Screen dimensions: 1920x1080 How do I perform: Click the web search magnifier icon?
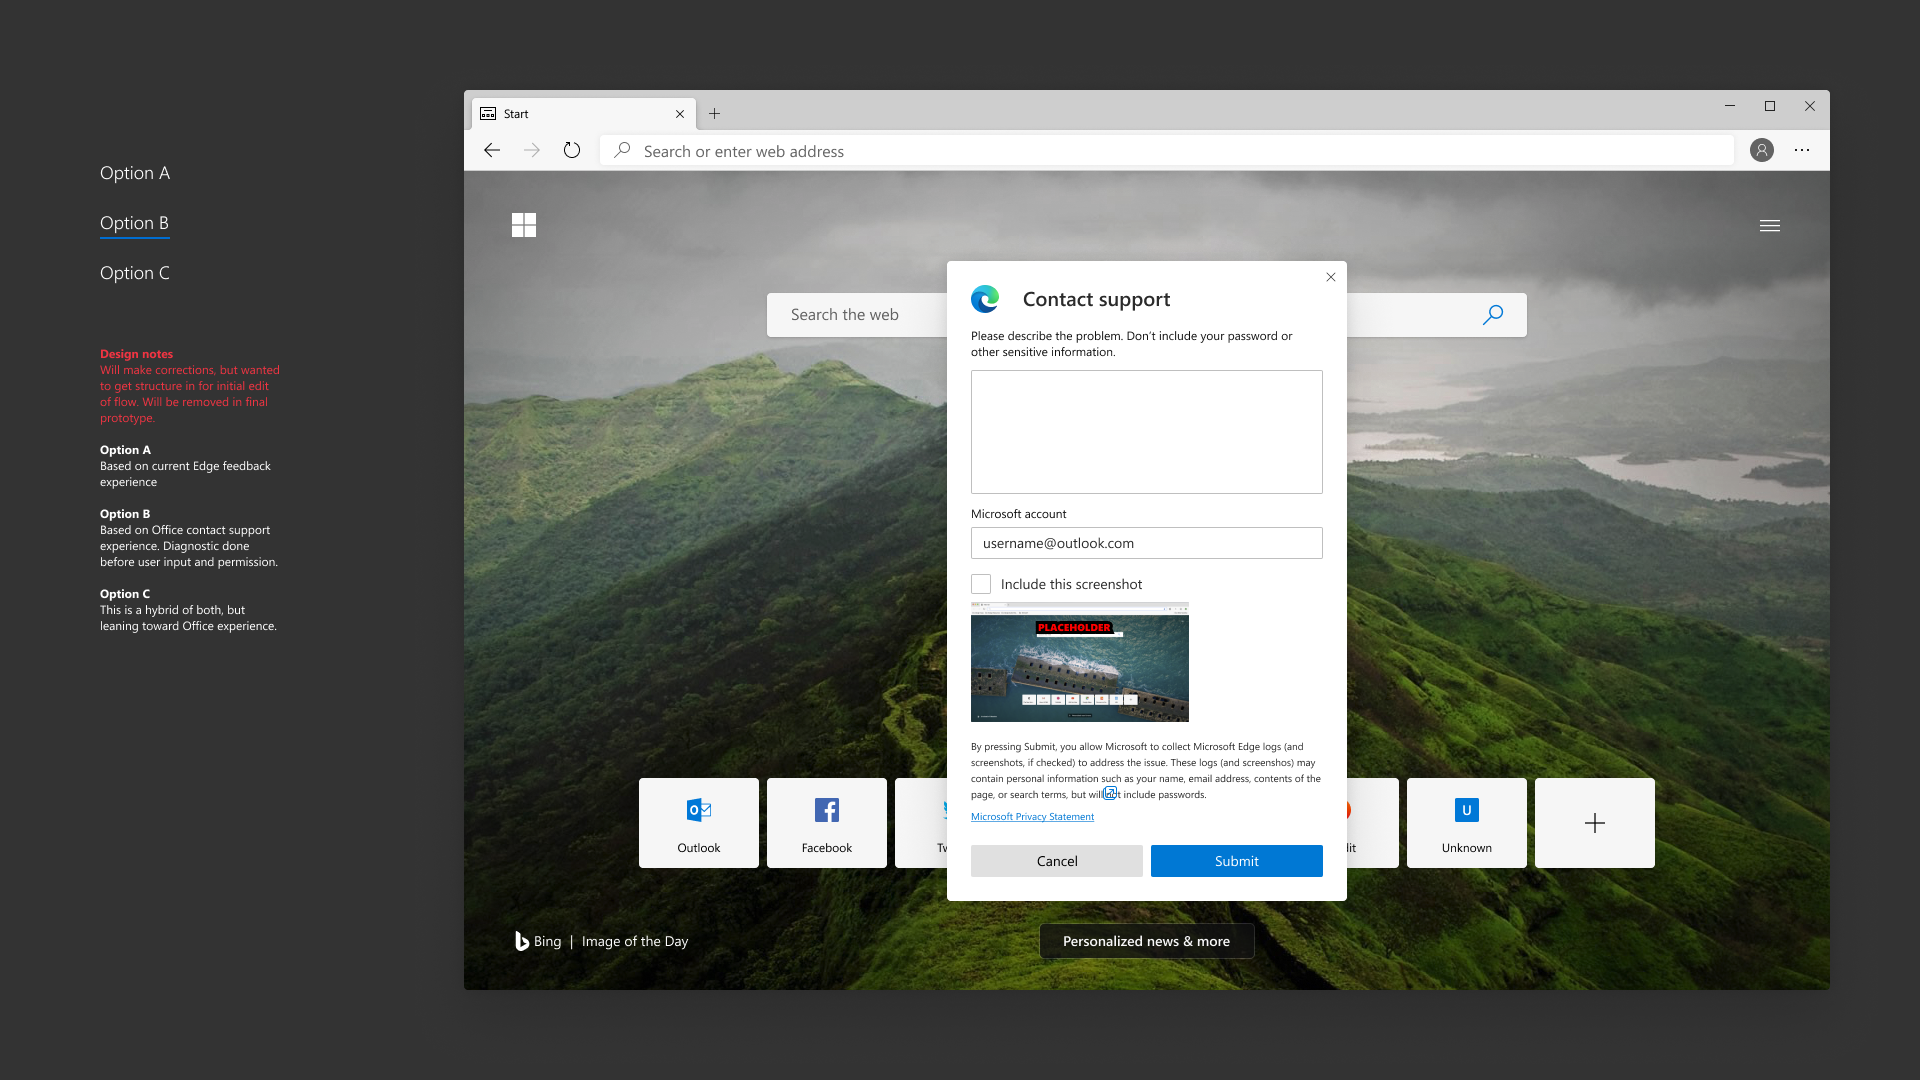(1493, 315)
